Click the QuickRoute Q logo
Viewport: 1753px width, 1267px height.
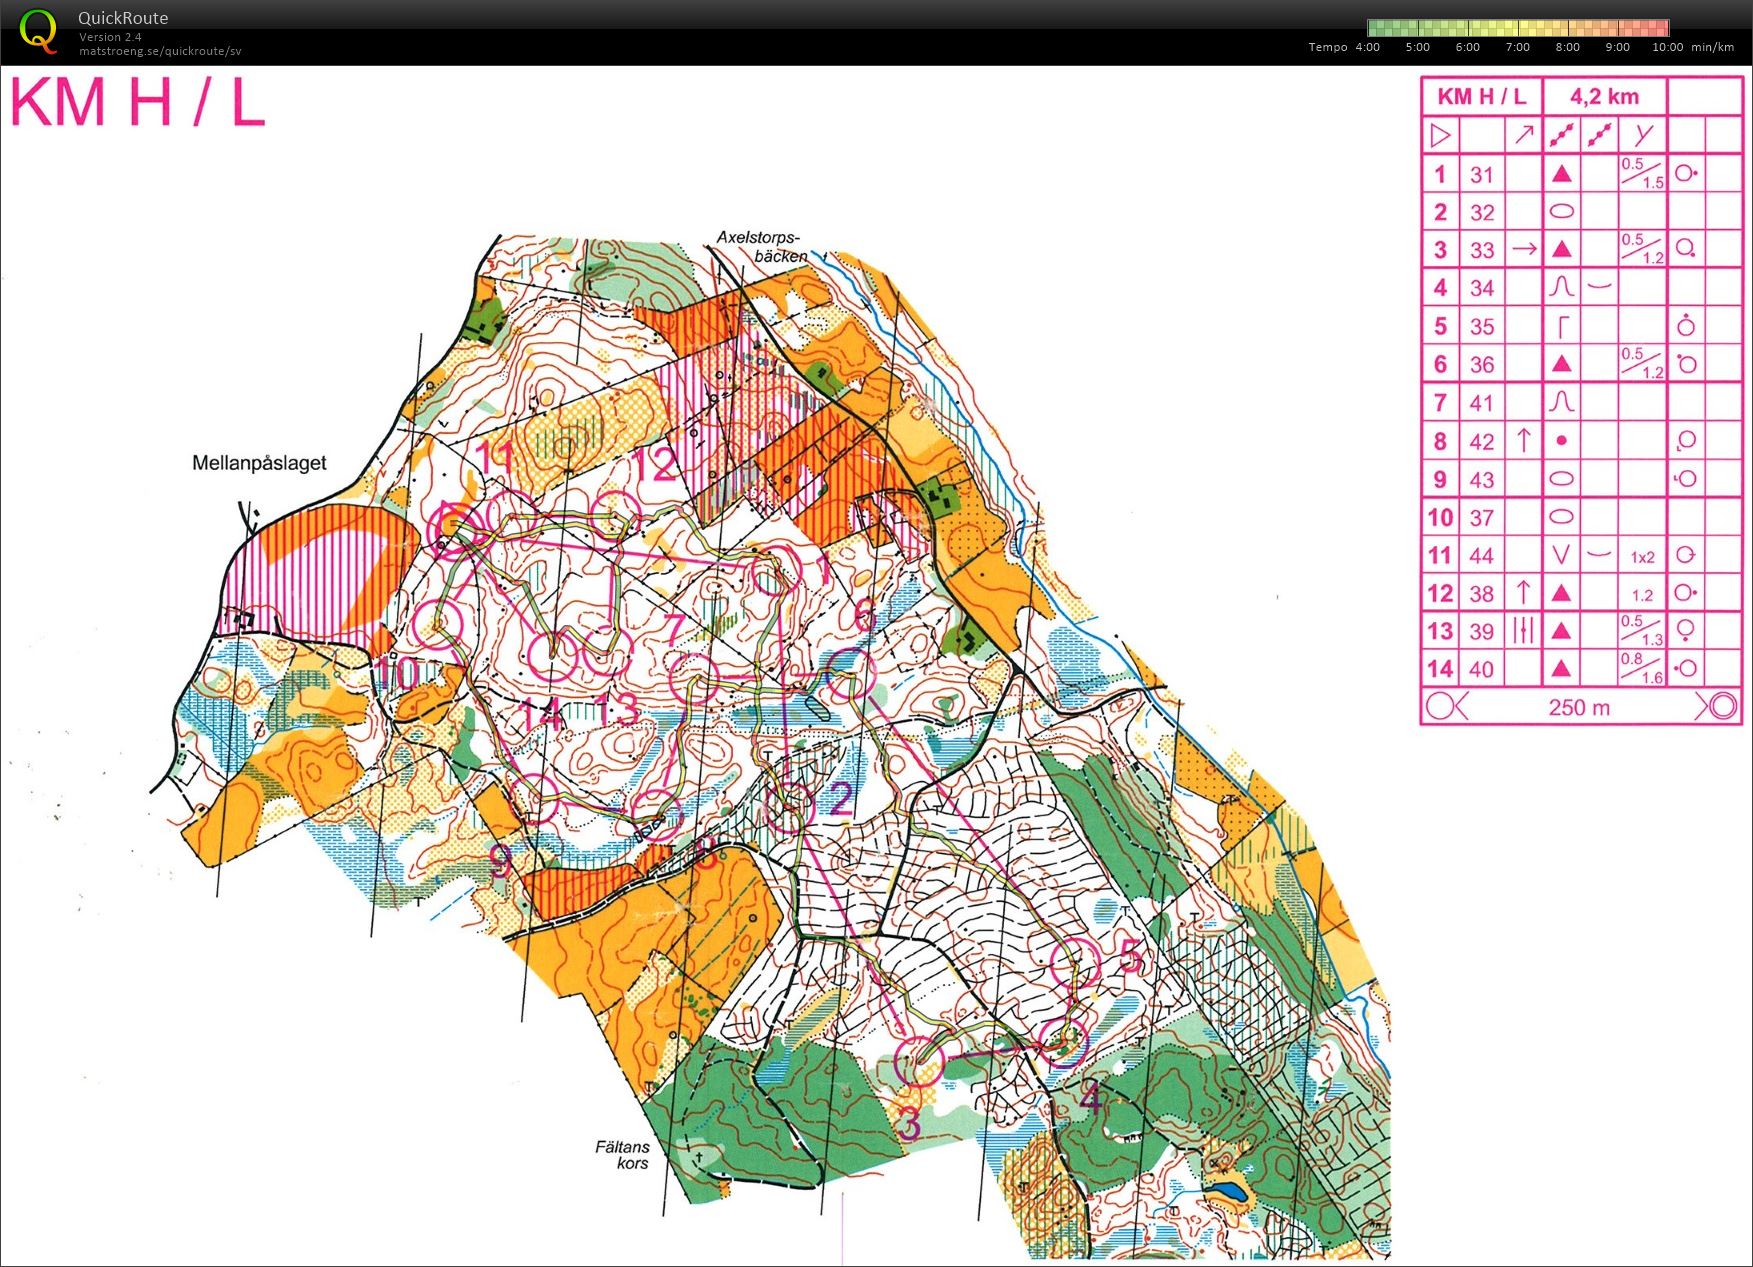coord(39,31)
